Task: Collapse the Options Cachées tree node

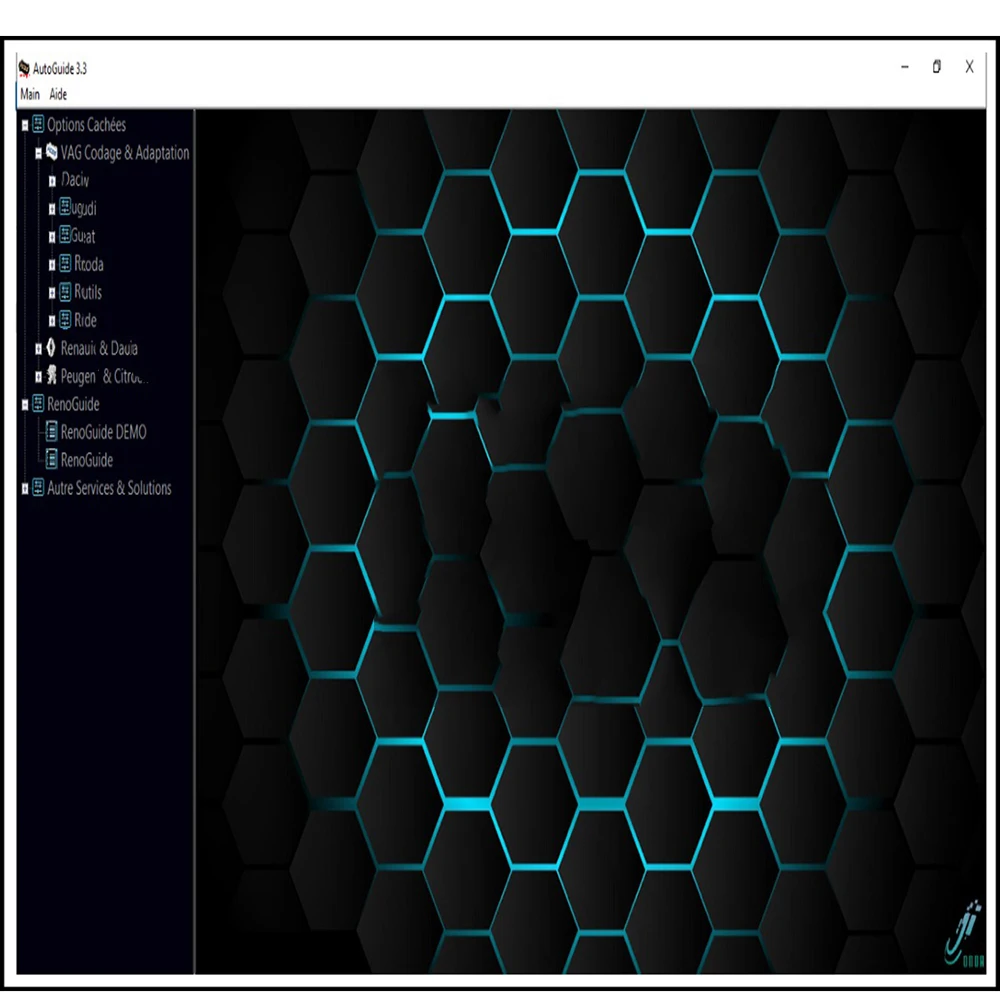Action: click(25, 126)
